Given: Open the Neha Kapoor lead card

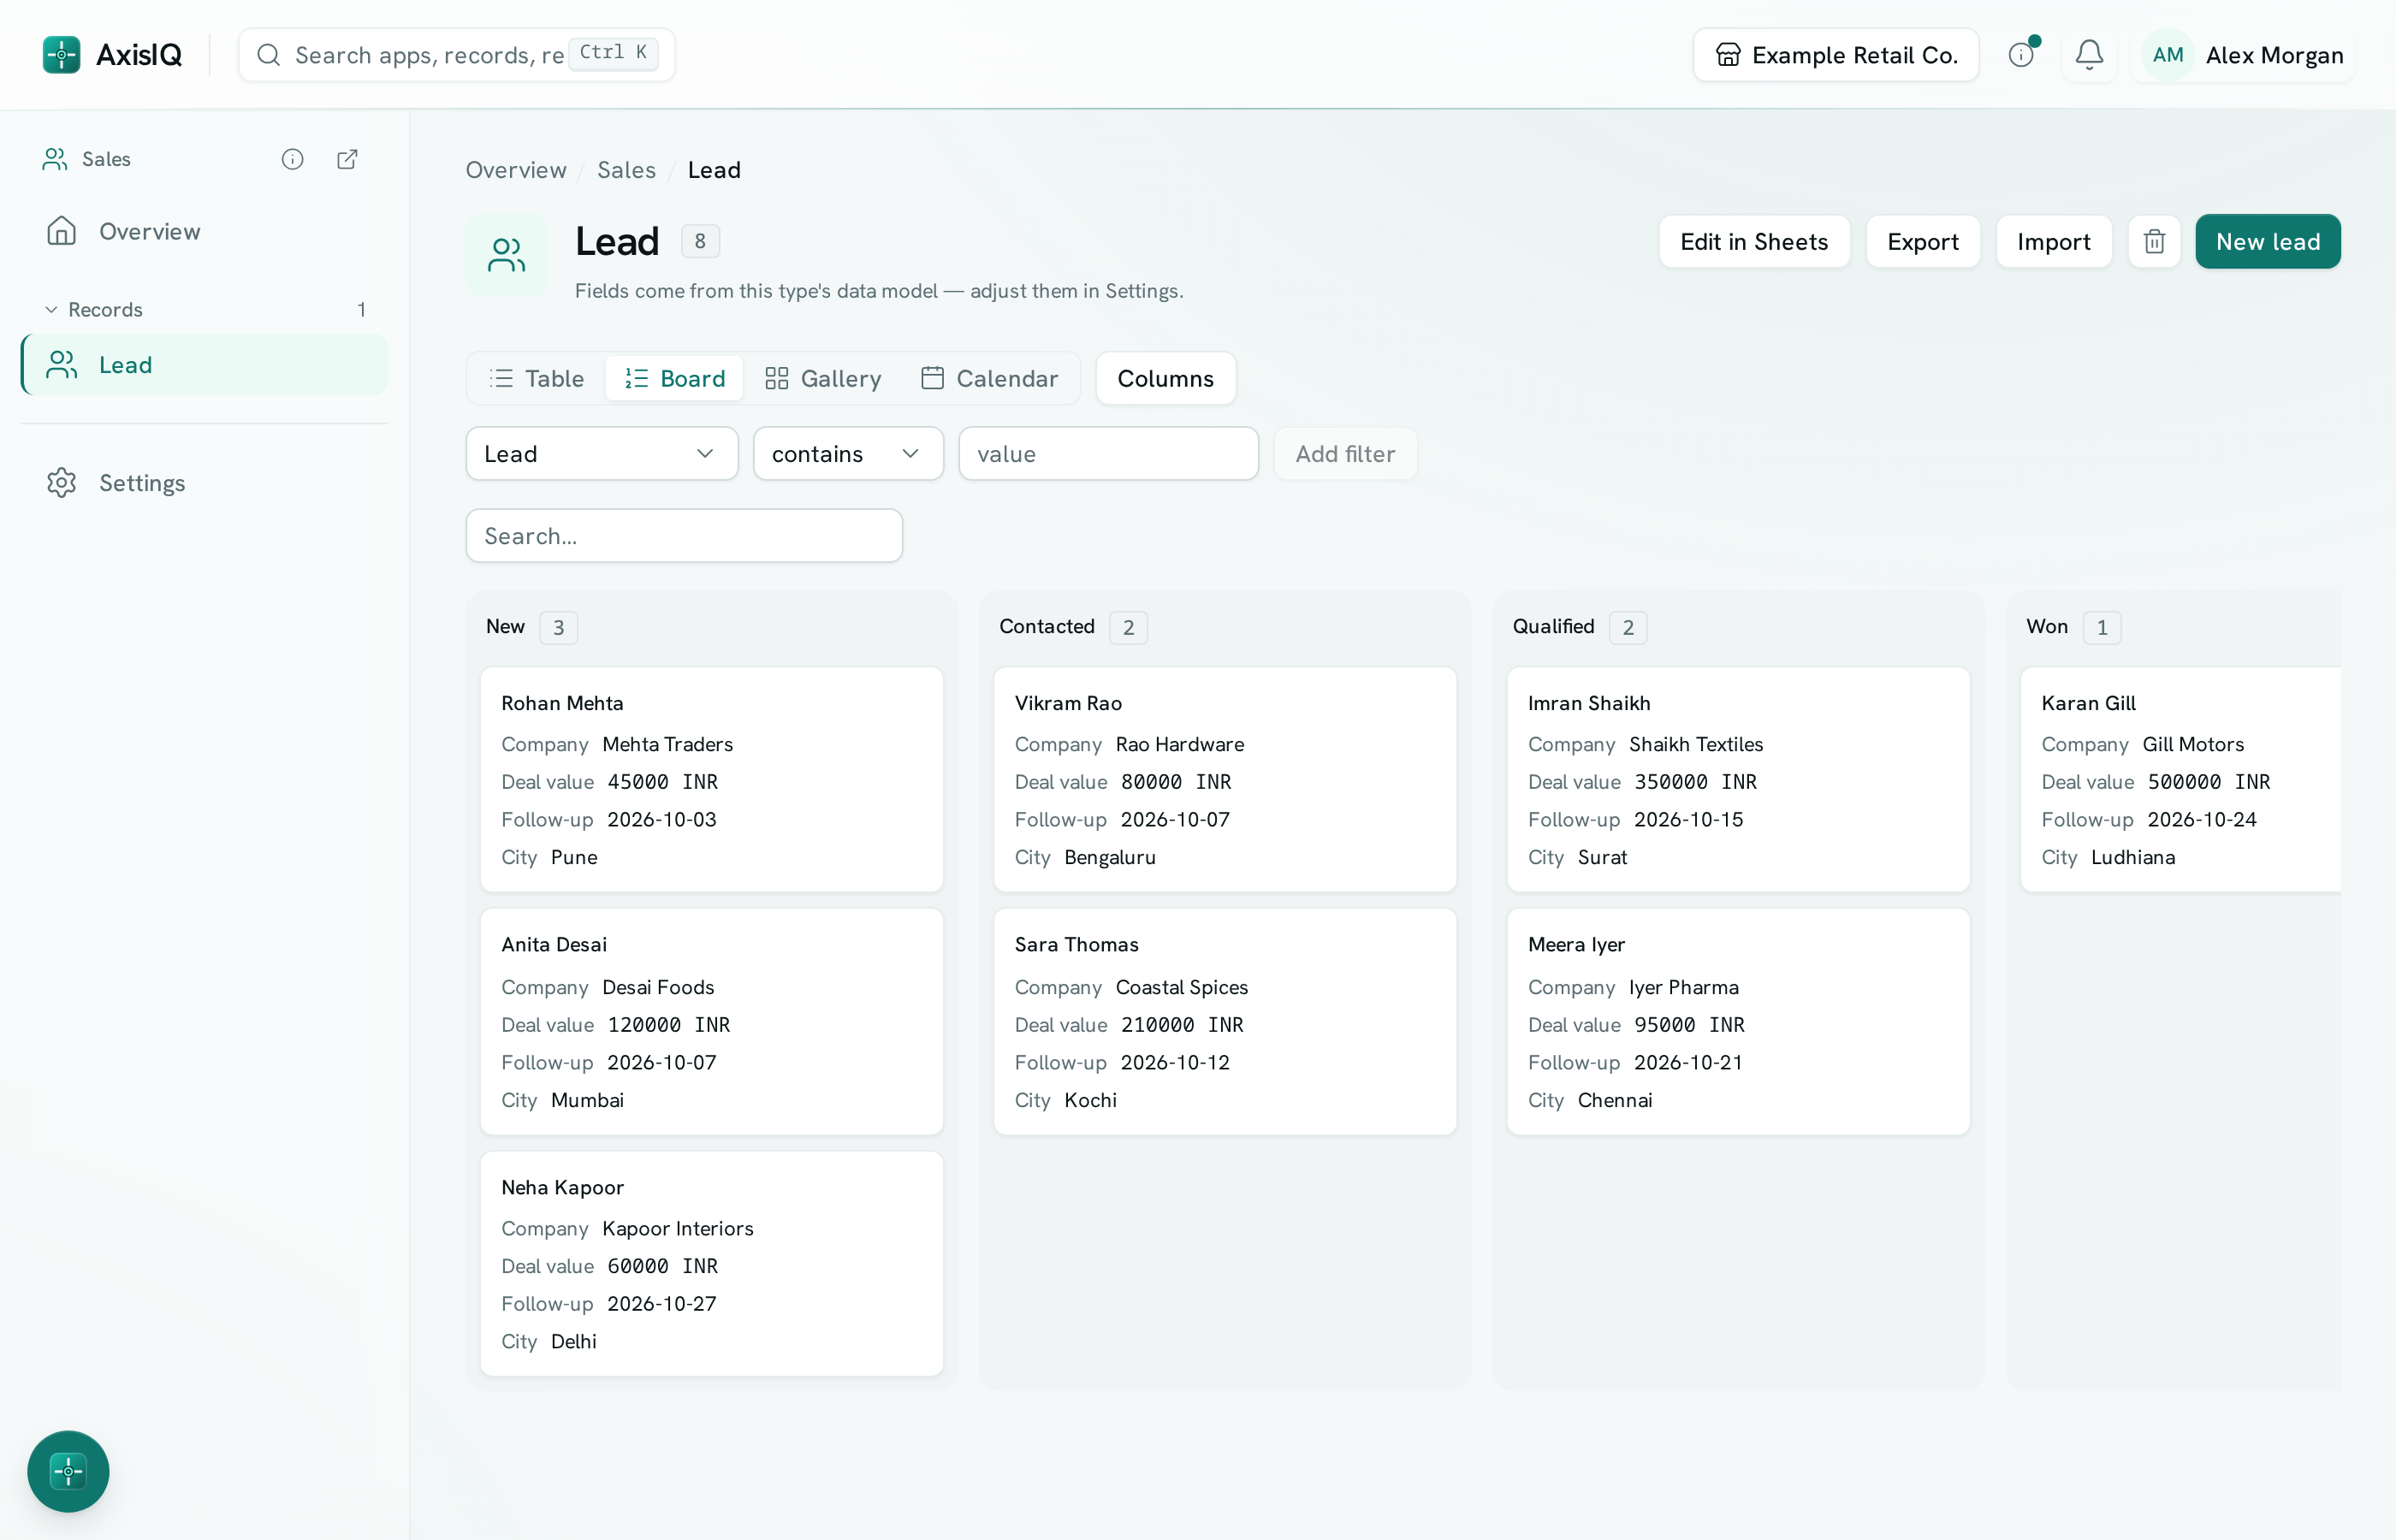Looking at the screenshot, I should point(711,1263).
